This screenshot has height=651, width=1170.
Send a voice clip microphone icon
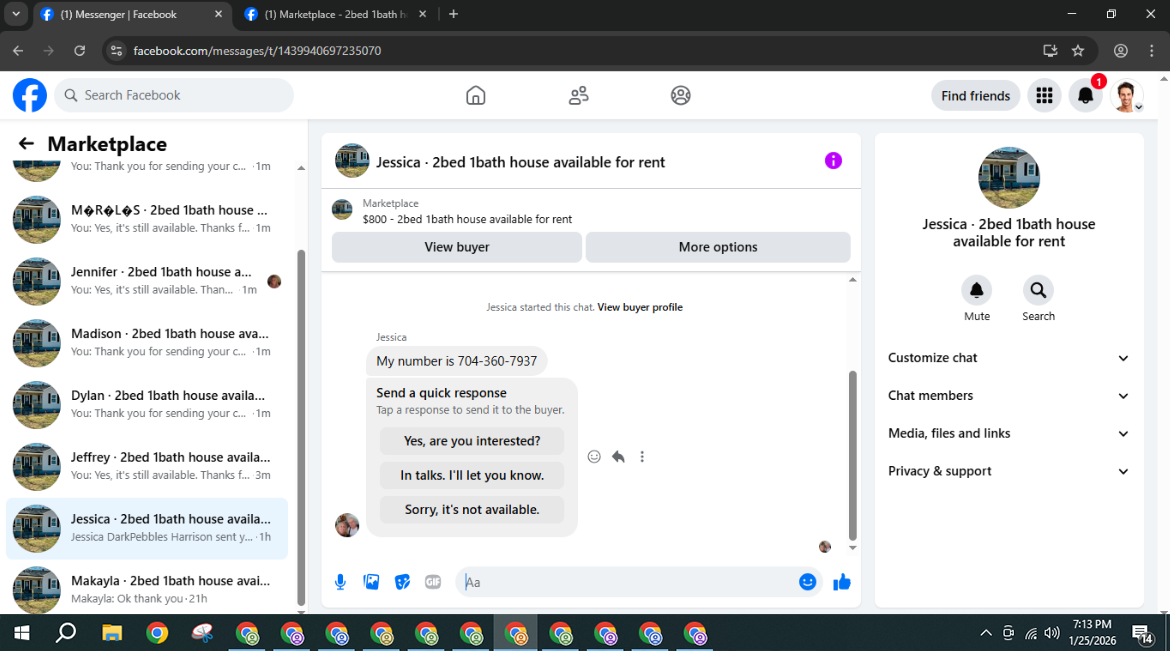tap(340, 582)
